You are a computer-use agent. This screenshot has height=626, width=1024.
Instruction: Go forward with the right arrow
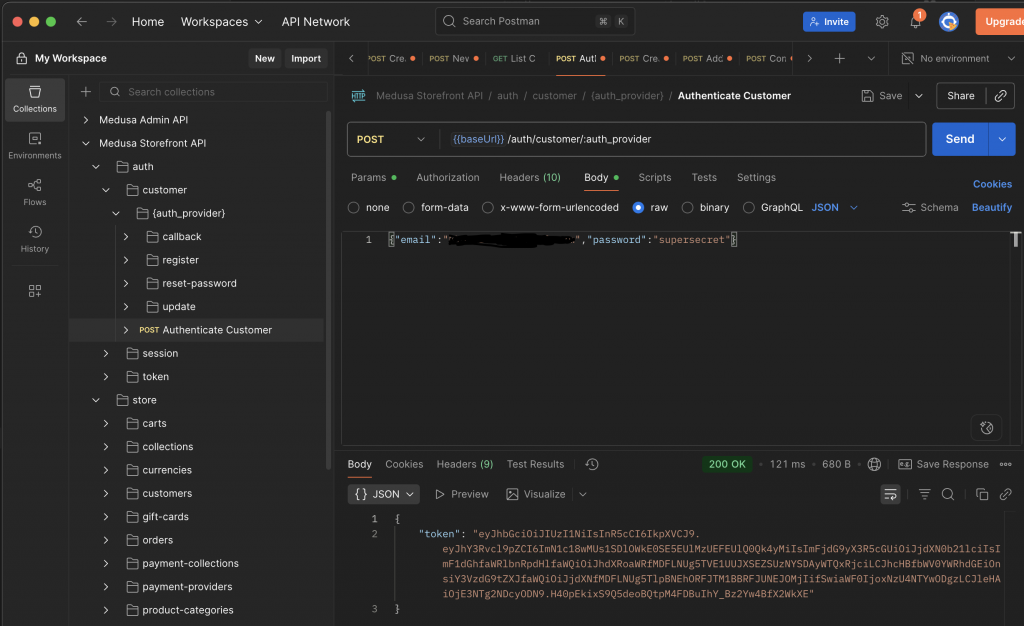pos(112,22)
